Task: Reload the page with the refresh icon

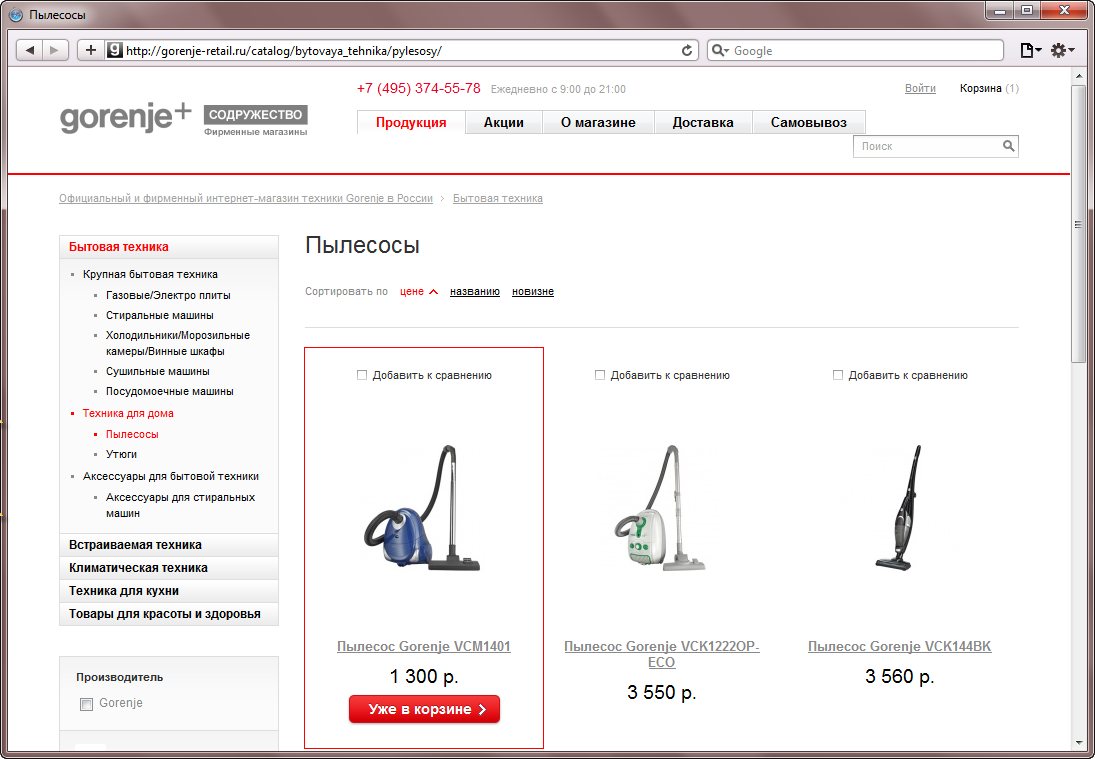Action: tap(687, 50)
